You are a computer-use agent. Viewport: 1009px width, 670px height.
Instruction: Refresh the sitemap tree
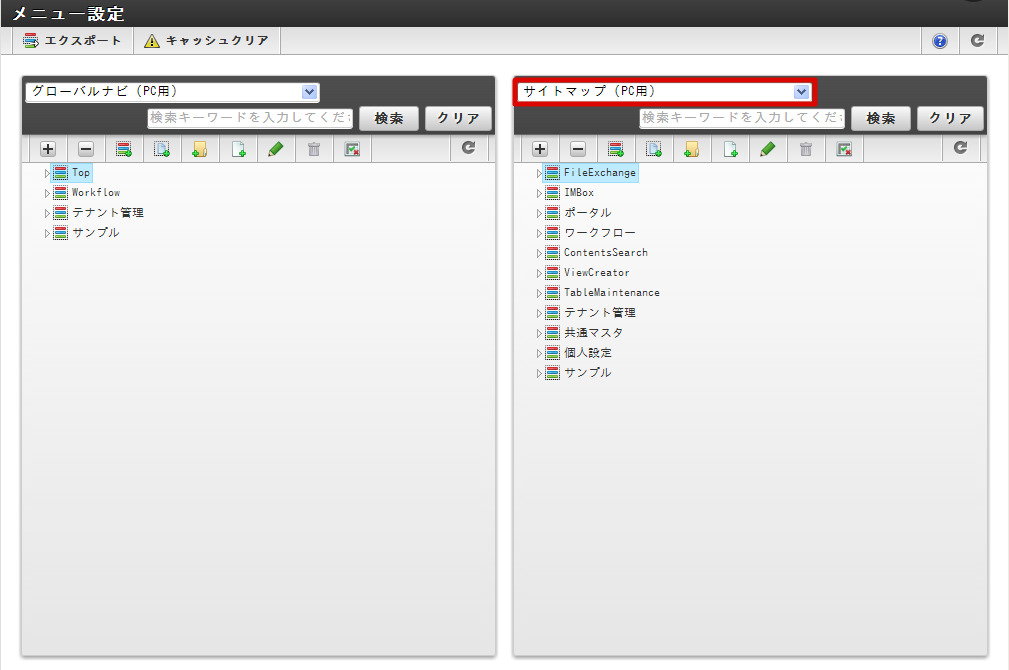point(960,148)
